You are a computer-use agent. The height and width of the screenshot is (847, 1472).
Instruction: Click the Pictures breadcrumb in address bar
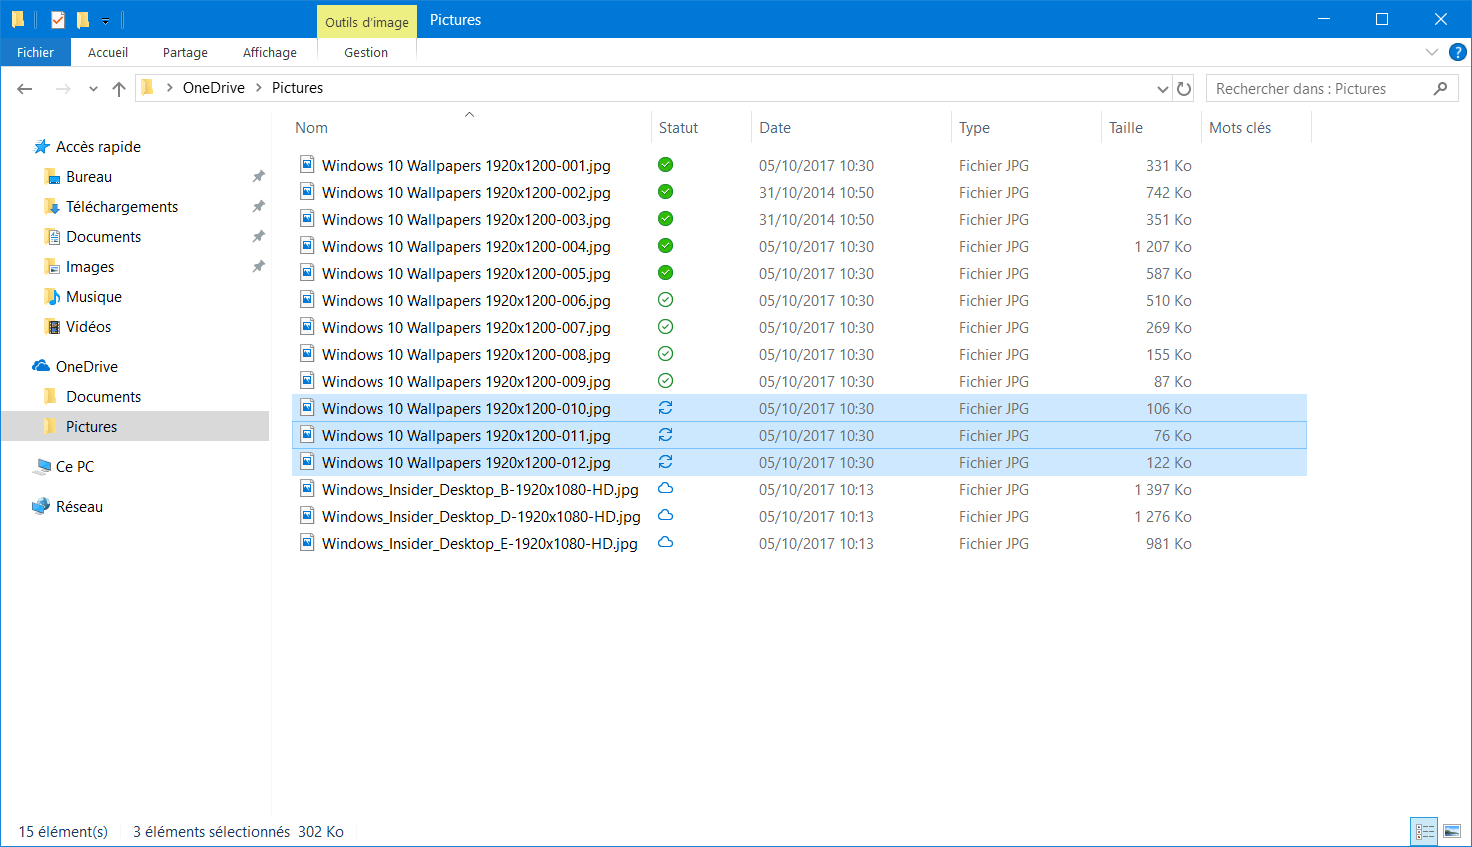point(298,88)
